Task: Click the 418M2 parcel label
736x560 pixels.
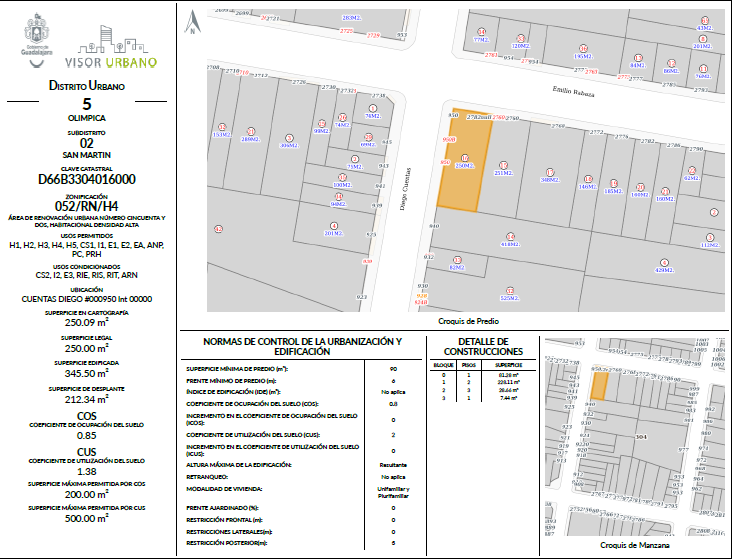Action: pyautogui.click(x=510, y=245)
